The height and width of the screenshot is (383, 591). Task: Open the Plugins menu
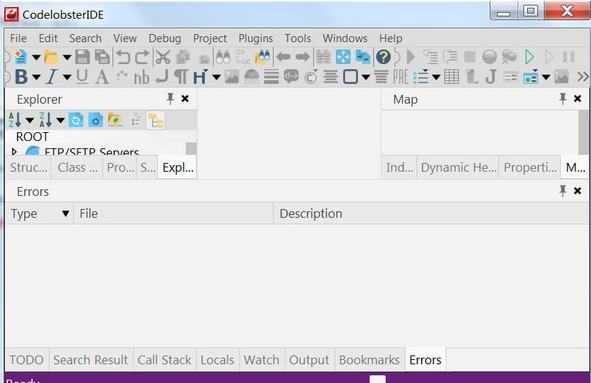pos(255,38)
